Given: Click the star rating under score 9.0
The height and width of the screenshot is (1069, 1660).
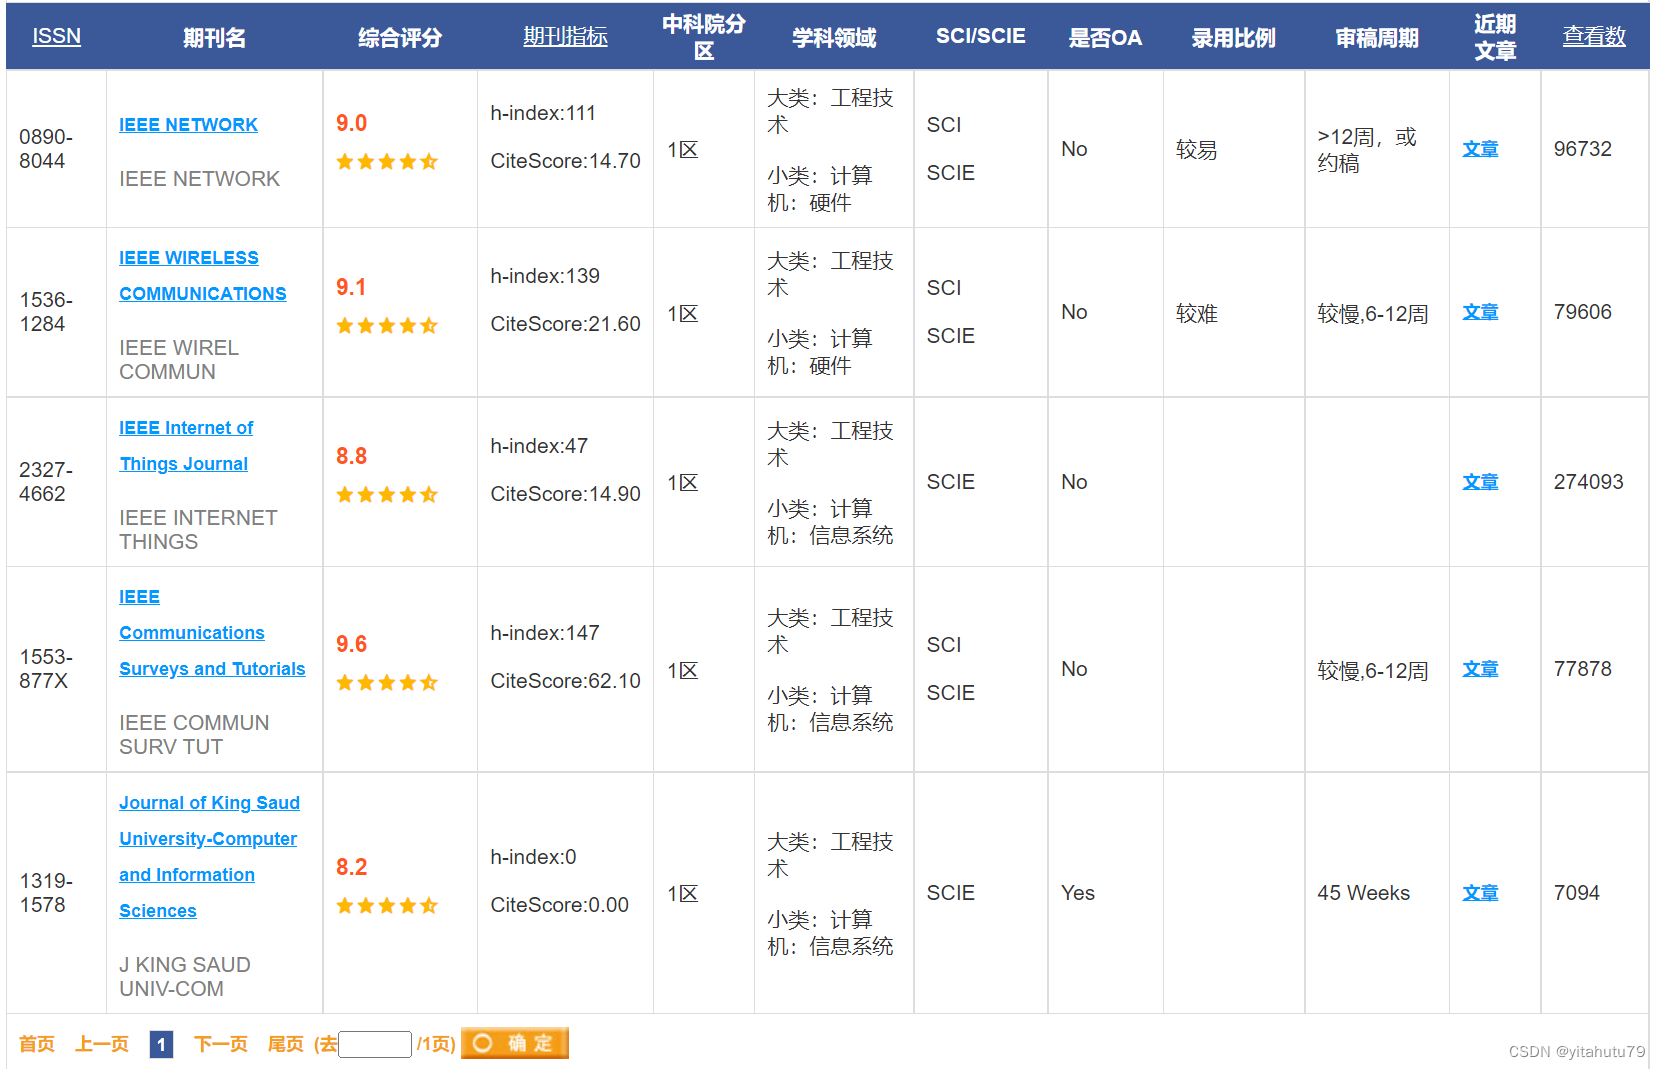Looking at the screenshot, I should click(387, 162).
